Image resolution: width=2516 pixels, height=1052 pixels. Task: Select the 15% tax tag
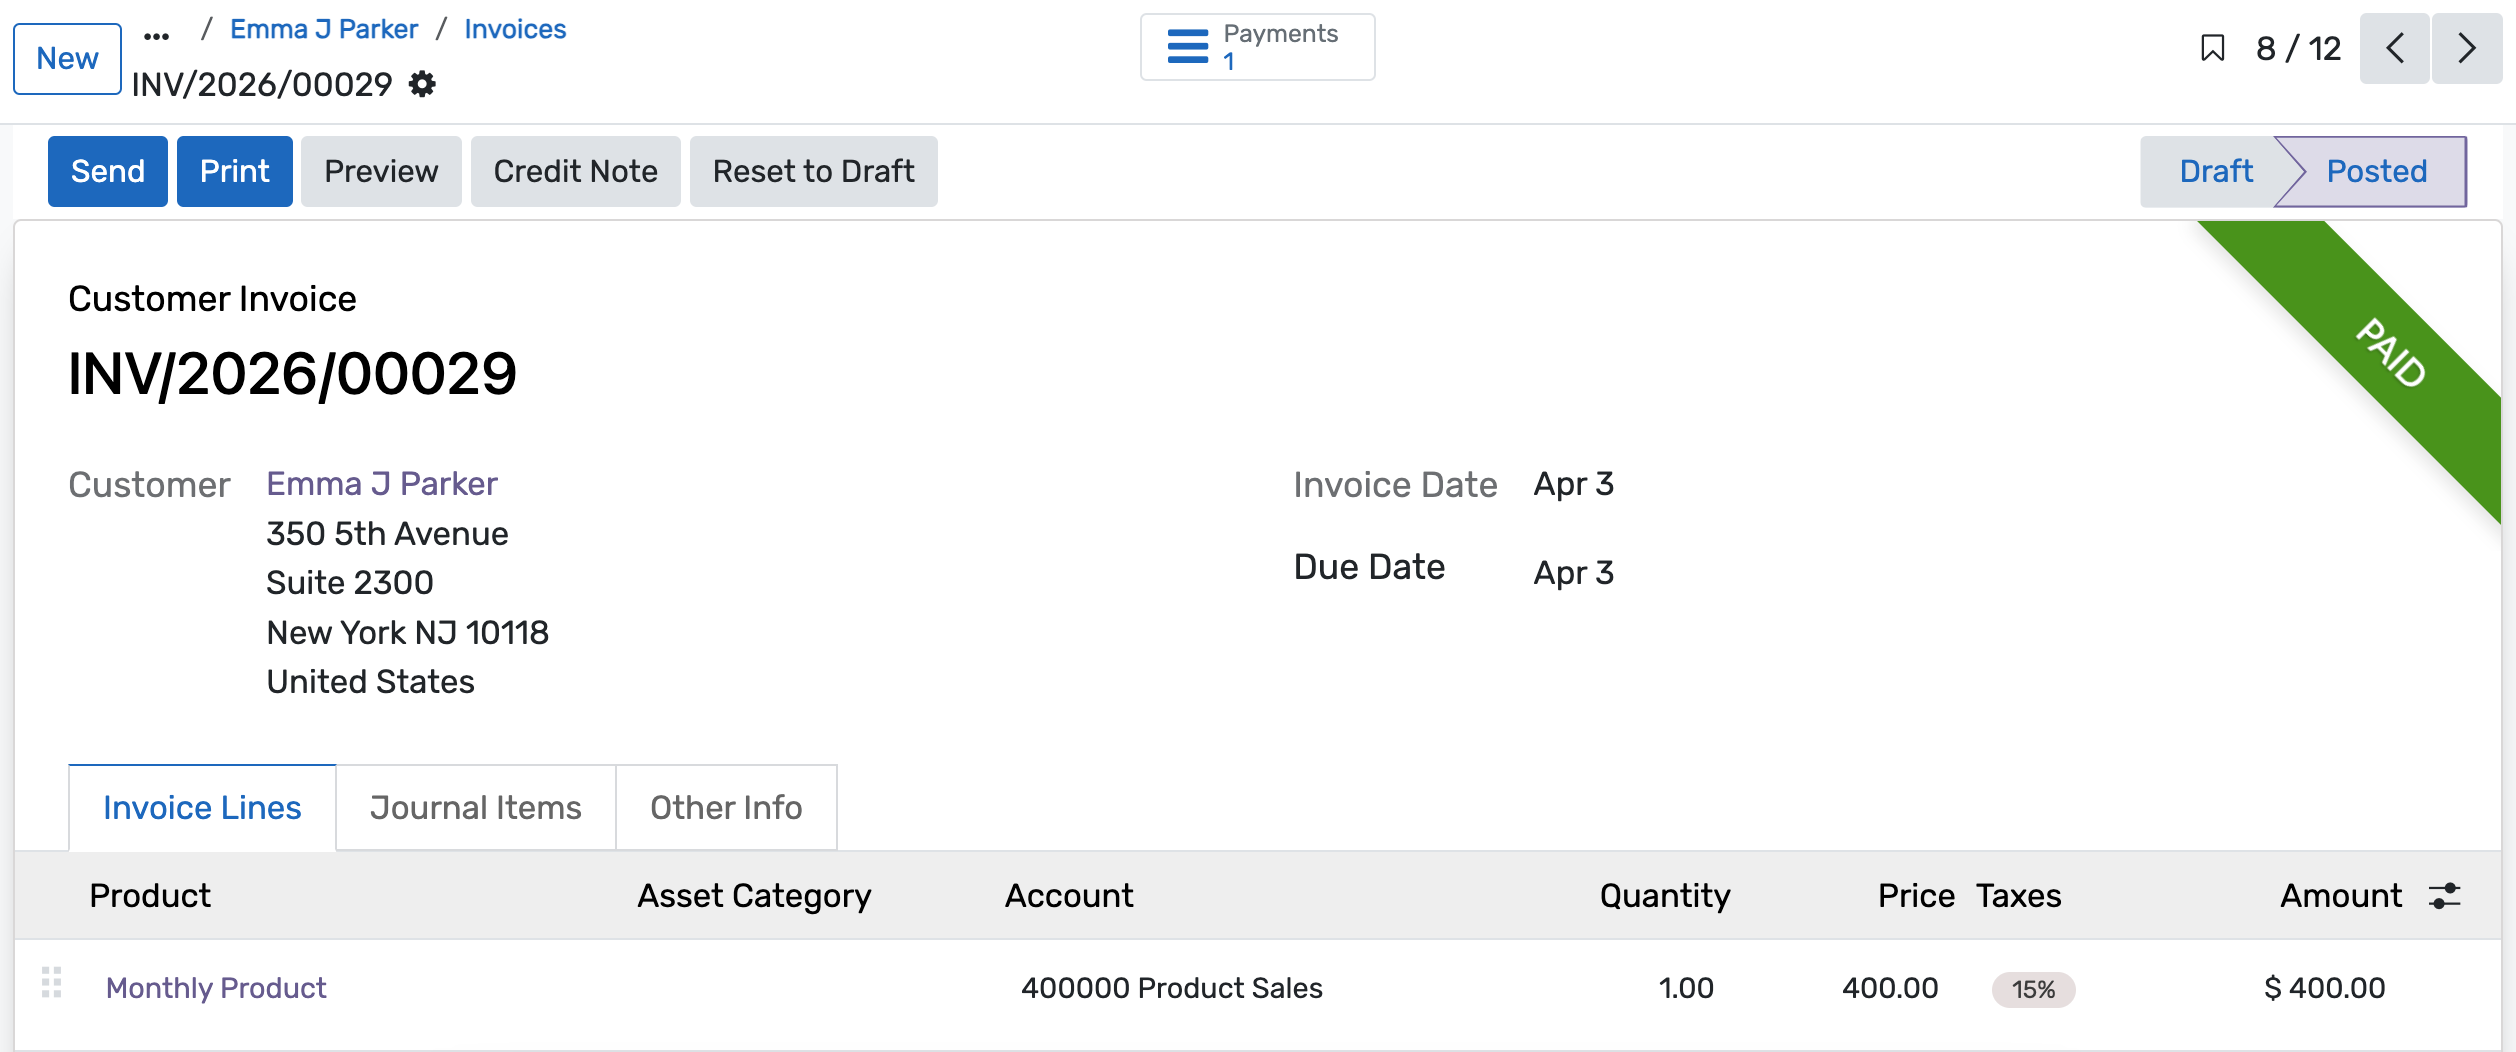tap(2031, 989)
